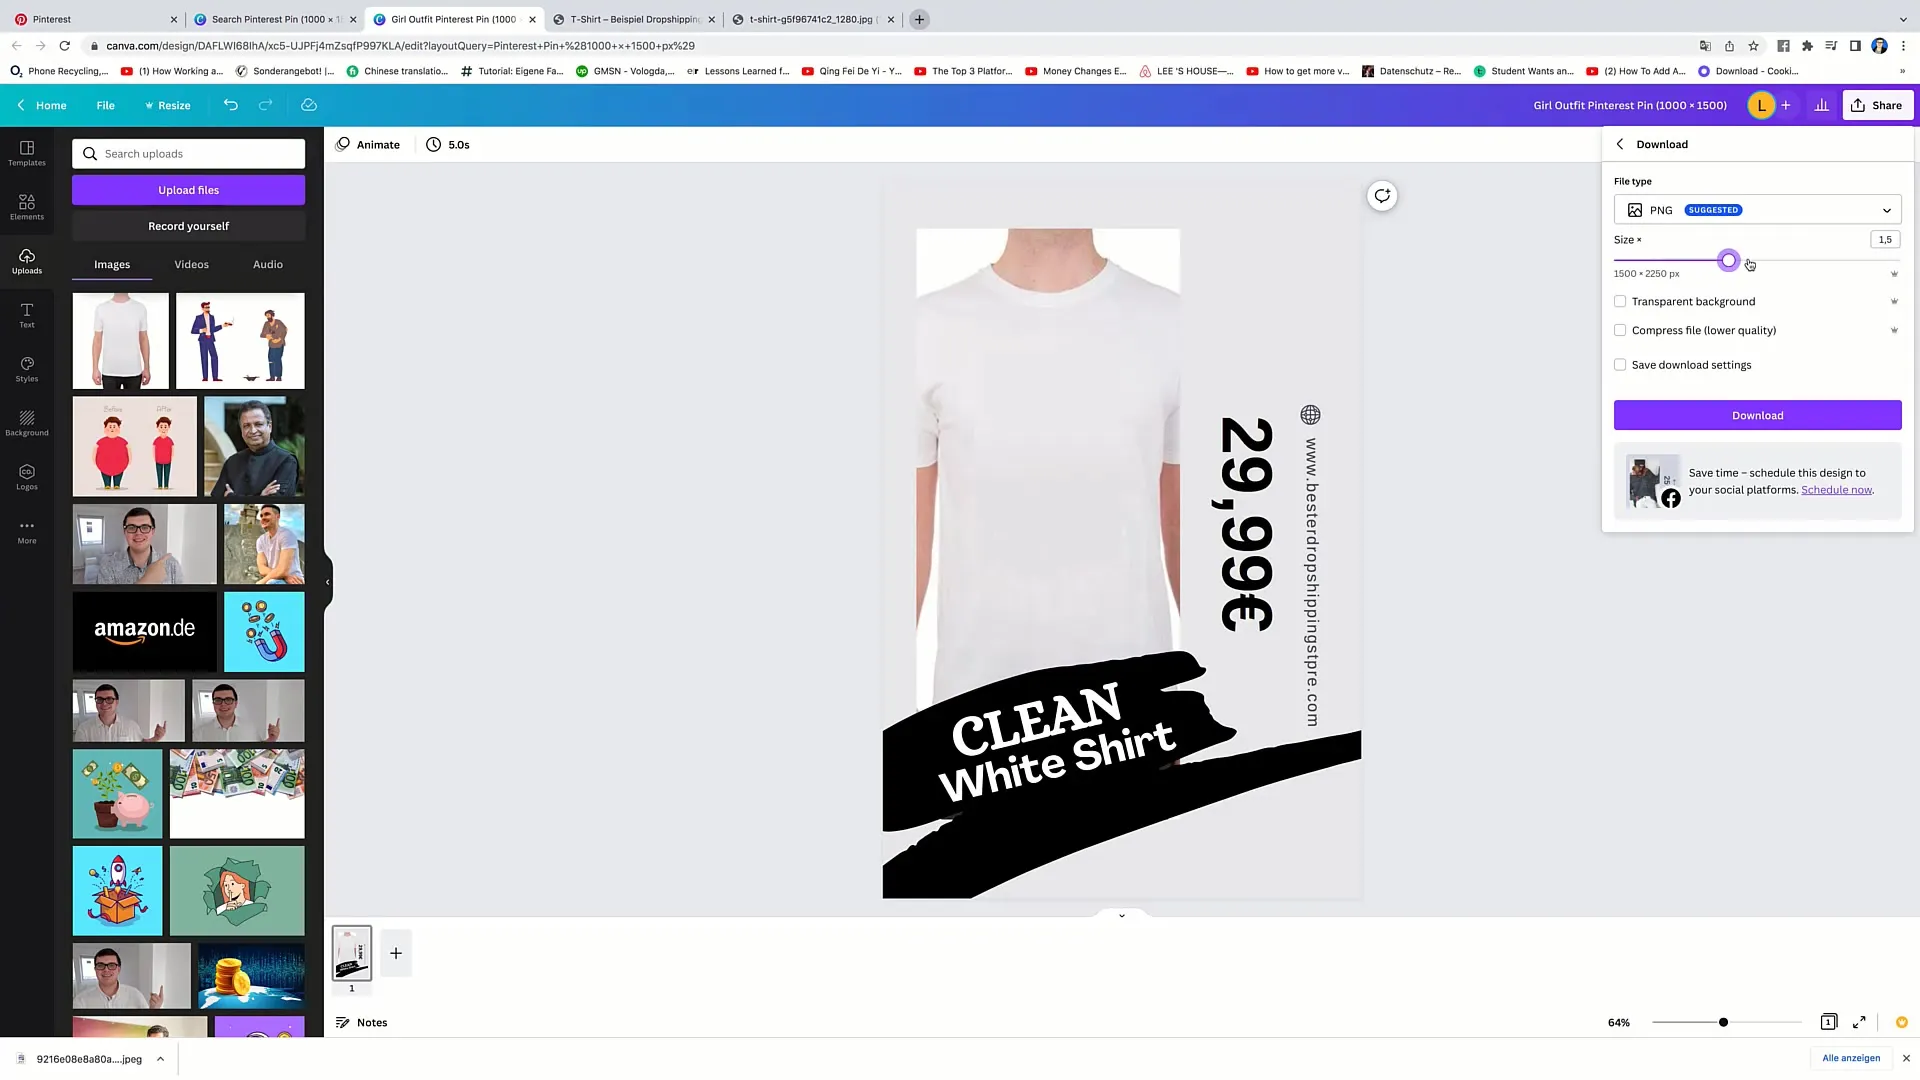
Task: Click Schedule now link for social media
Action: 1836,489
